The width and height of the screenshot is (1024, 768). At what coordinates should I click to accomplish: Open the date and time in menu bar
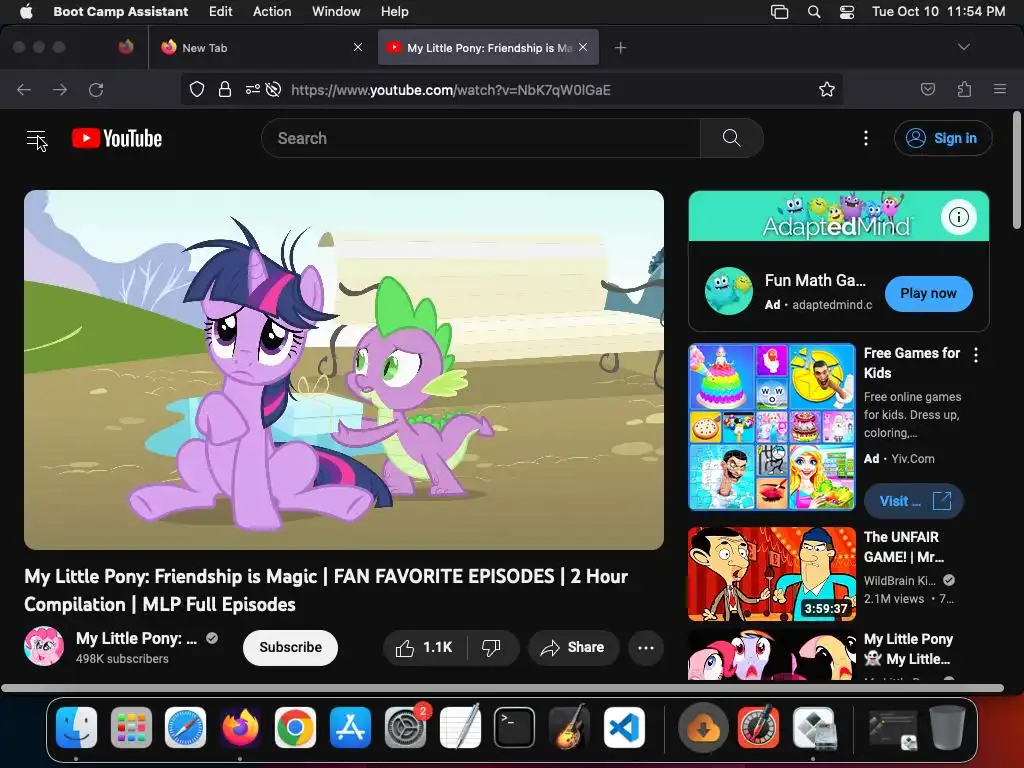point(938,12)
